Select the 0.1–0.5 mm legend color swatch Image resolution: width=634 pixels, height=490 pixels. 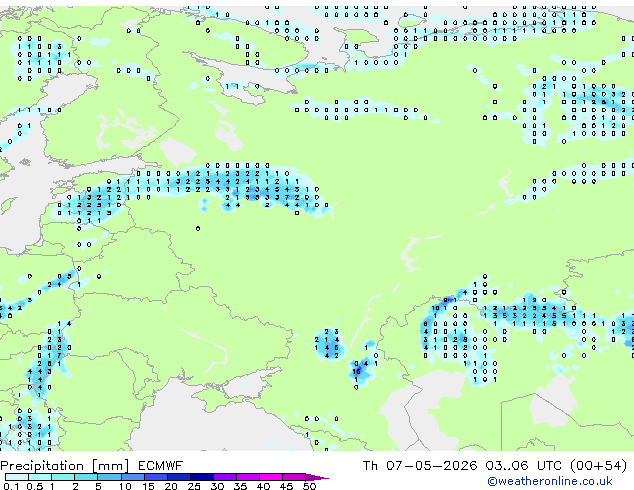[x=17, y=477]
